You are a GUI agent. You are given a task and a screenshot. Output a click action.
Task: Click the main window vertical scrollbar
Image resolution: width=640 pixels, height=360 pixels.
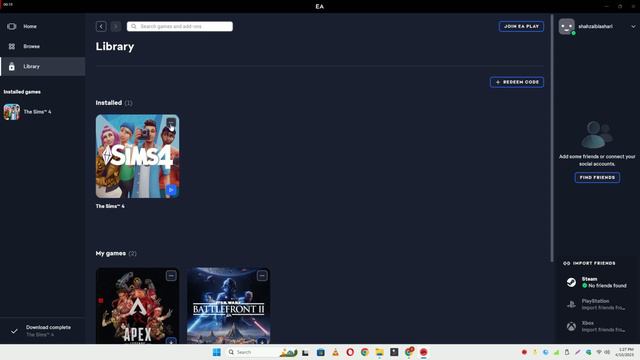(552, 139)
